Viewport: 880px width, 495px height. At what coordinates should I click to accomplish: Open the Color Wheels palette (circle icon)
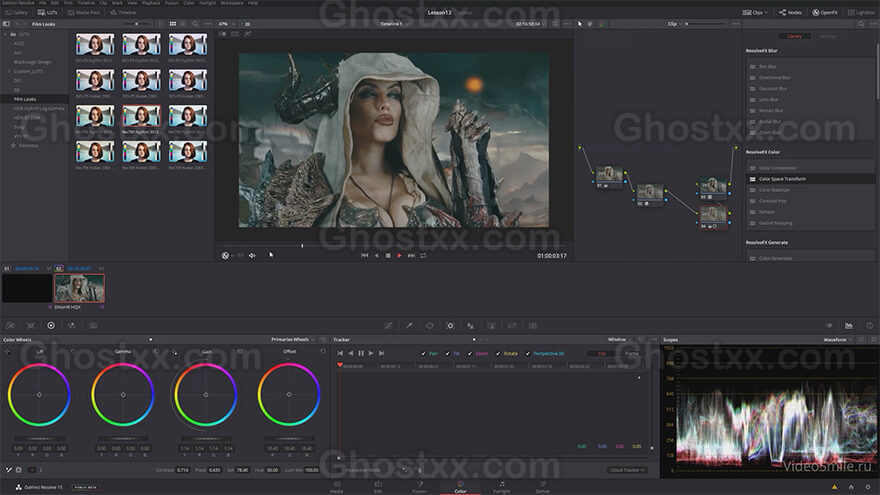tap(51, 326)
